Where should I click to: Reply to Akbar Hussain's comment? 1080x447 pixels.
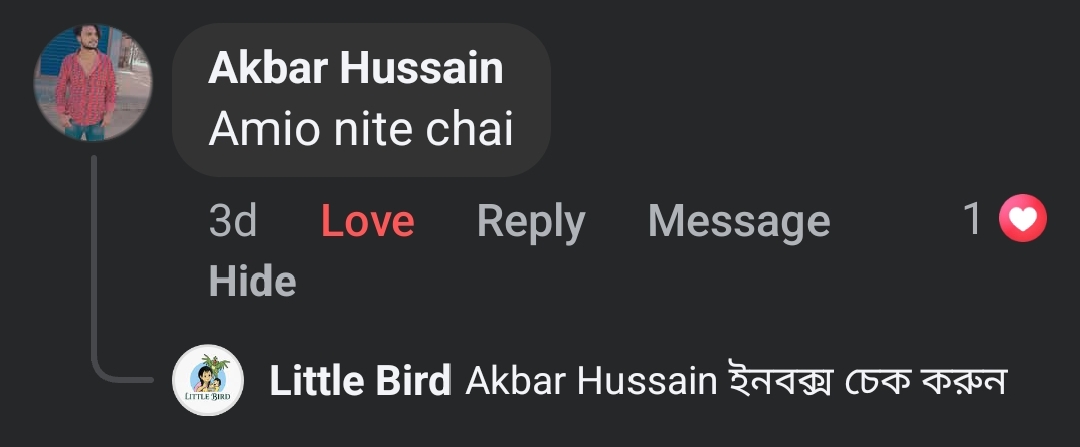[530, 221]
